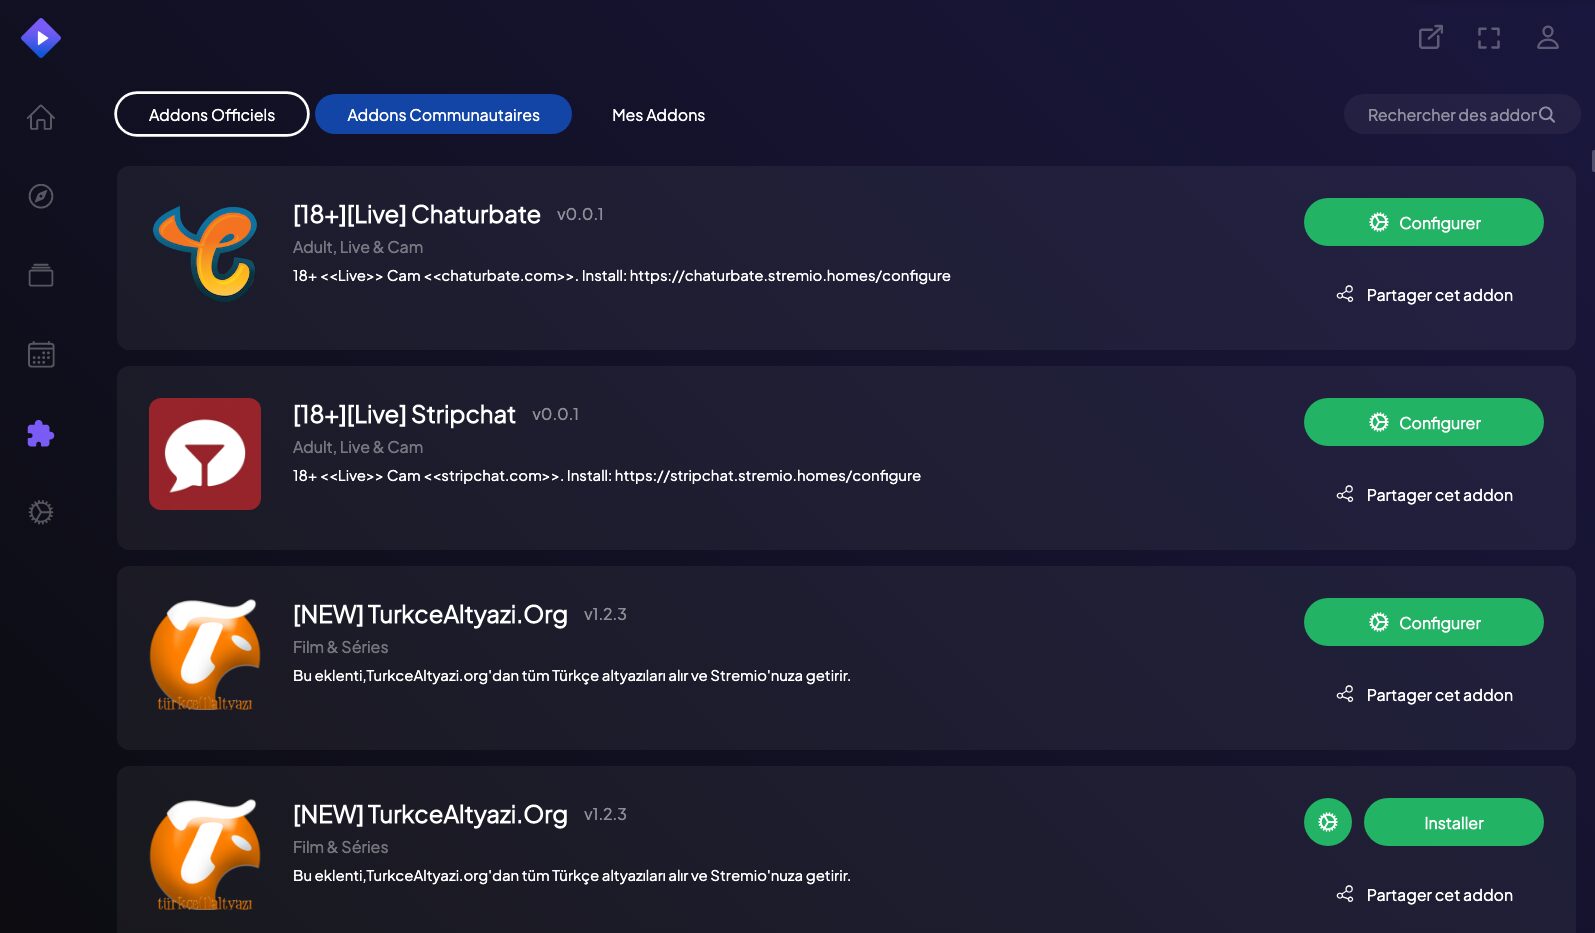Click v0.0.1 version of Stripchat

[x=555, y=414]
